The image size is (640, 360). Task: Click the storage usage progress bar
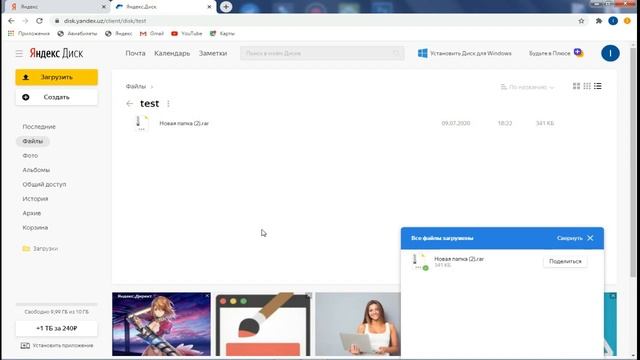[x=57, y=304]
